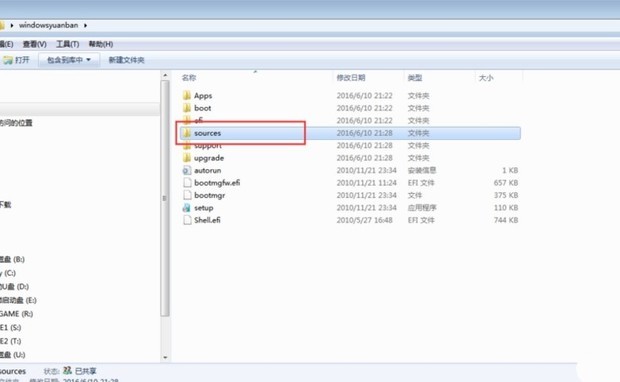620x382 pixels.
Task: Click the shared status icon in details pane
Action: click(x=68, y=371)
